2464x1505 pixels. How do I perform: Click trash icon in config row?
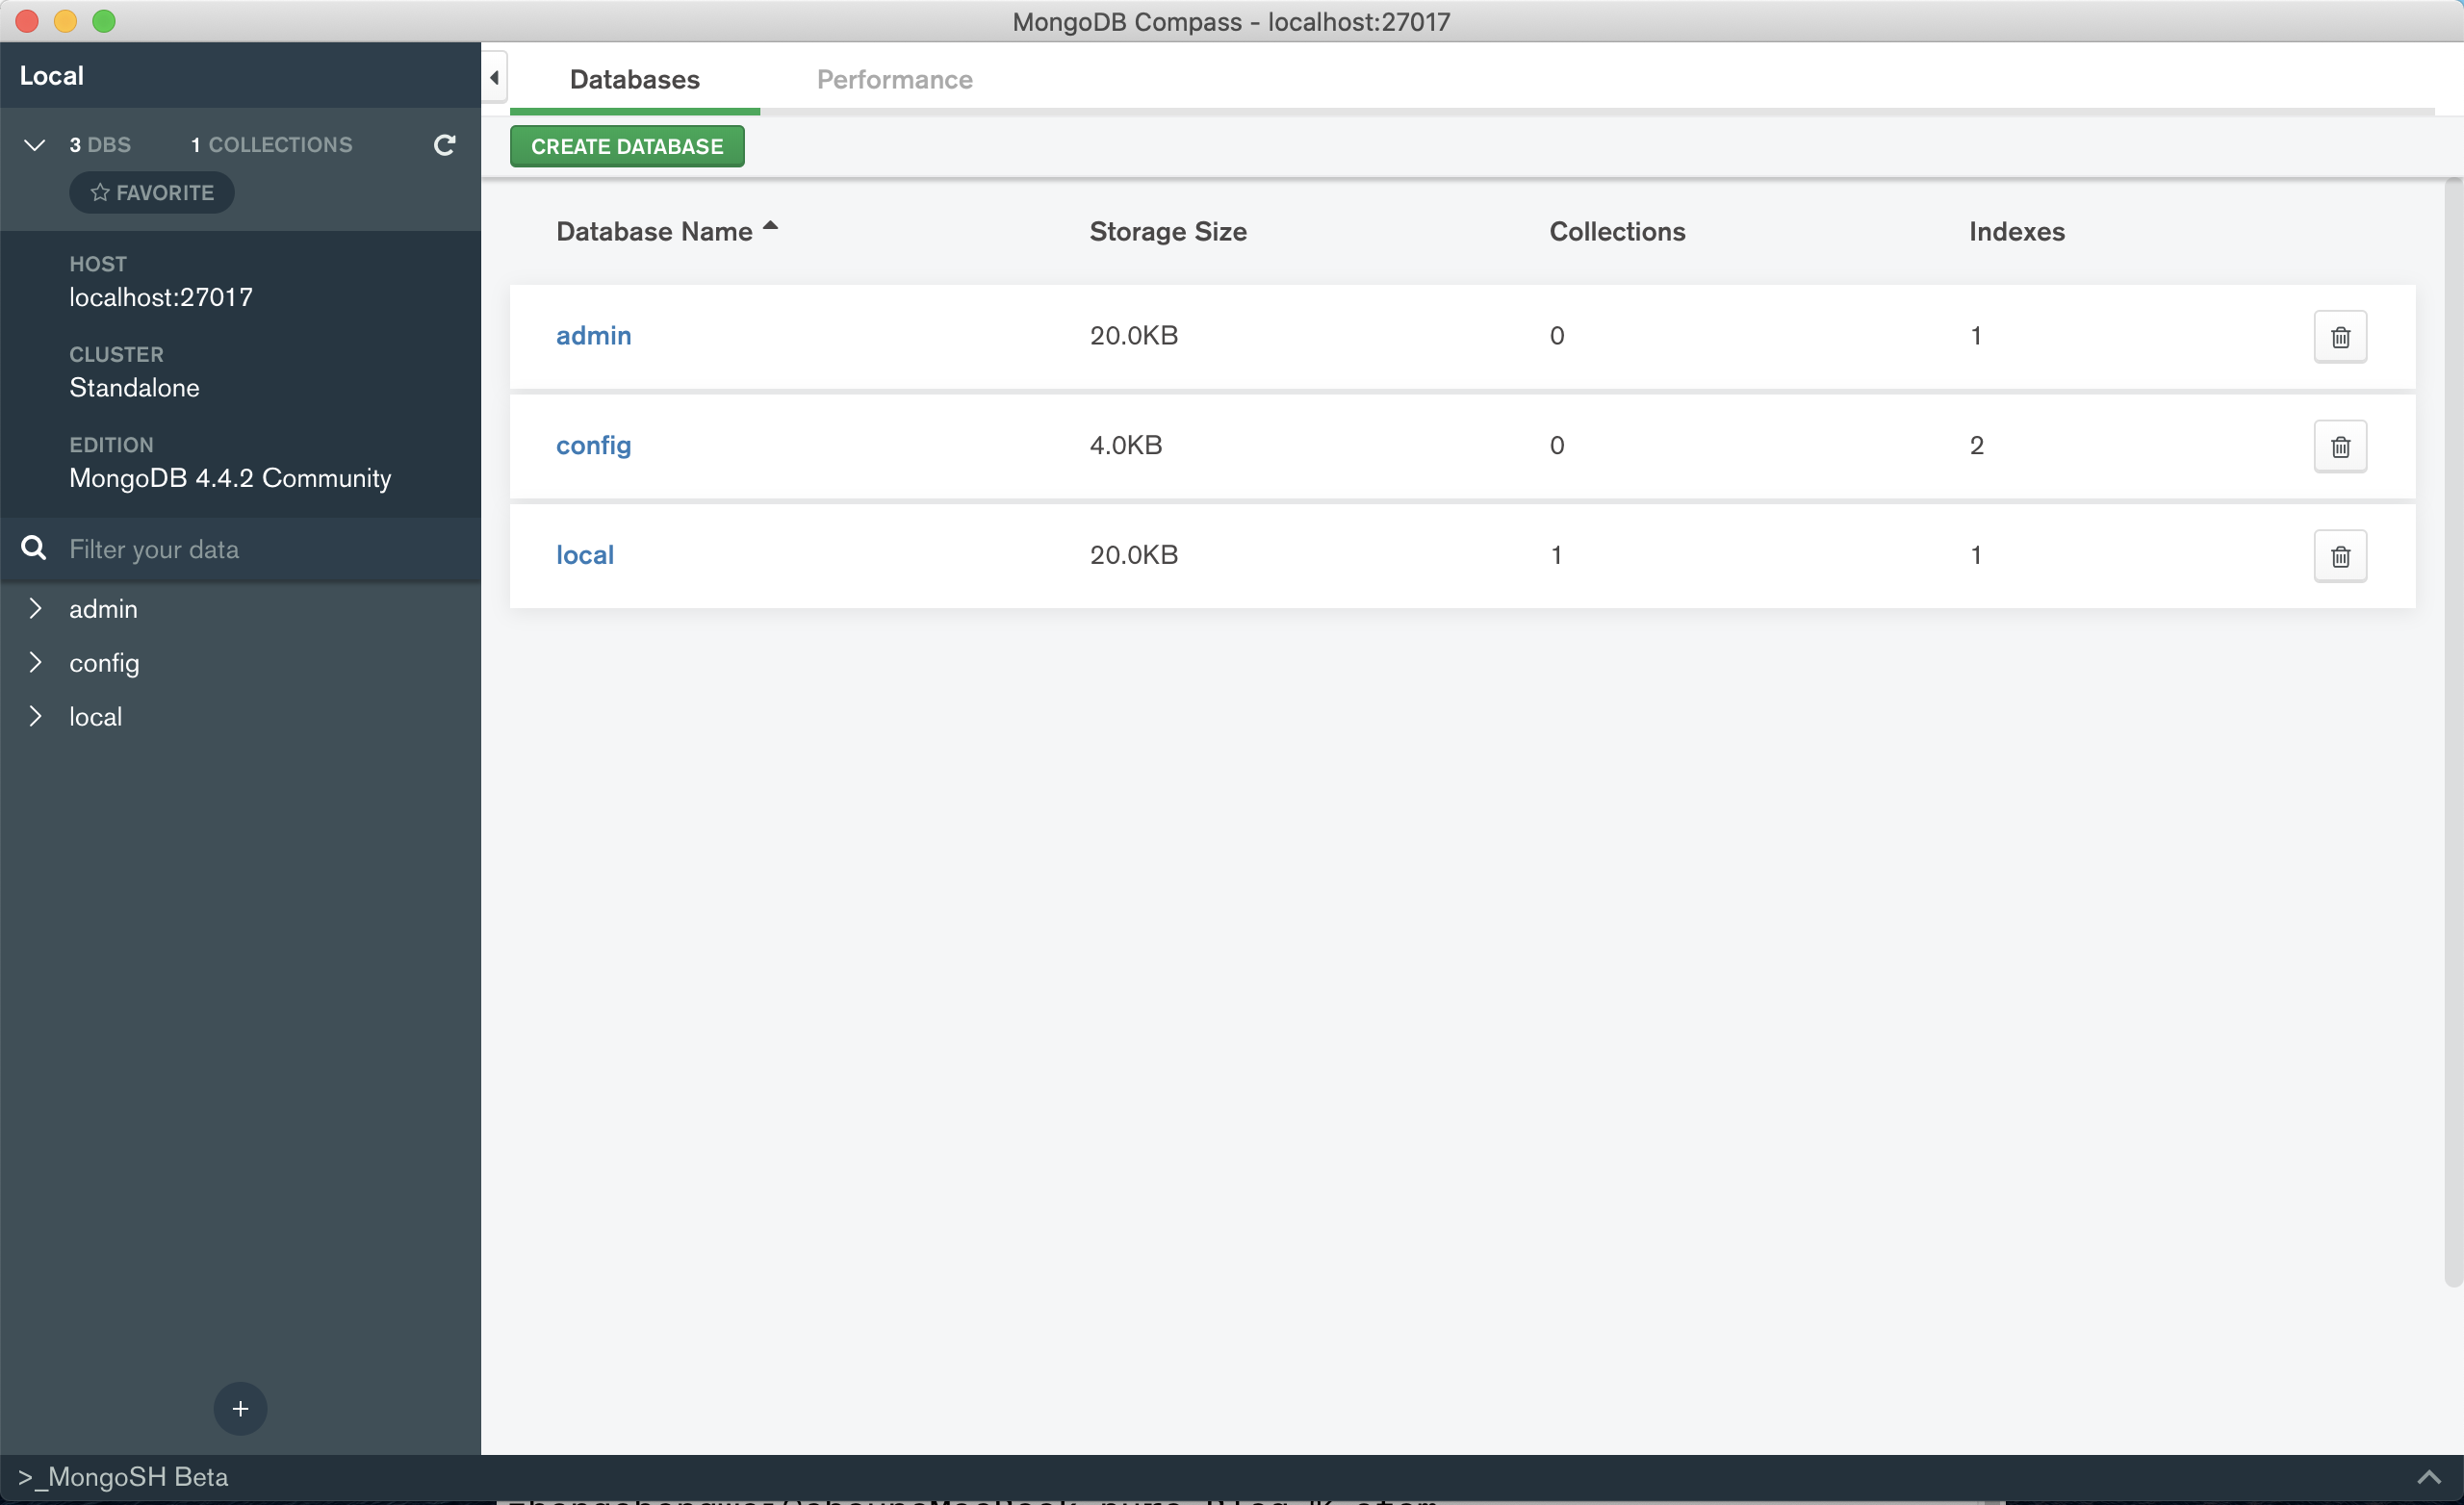[2339, 446]
